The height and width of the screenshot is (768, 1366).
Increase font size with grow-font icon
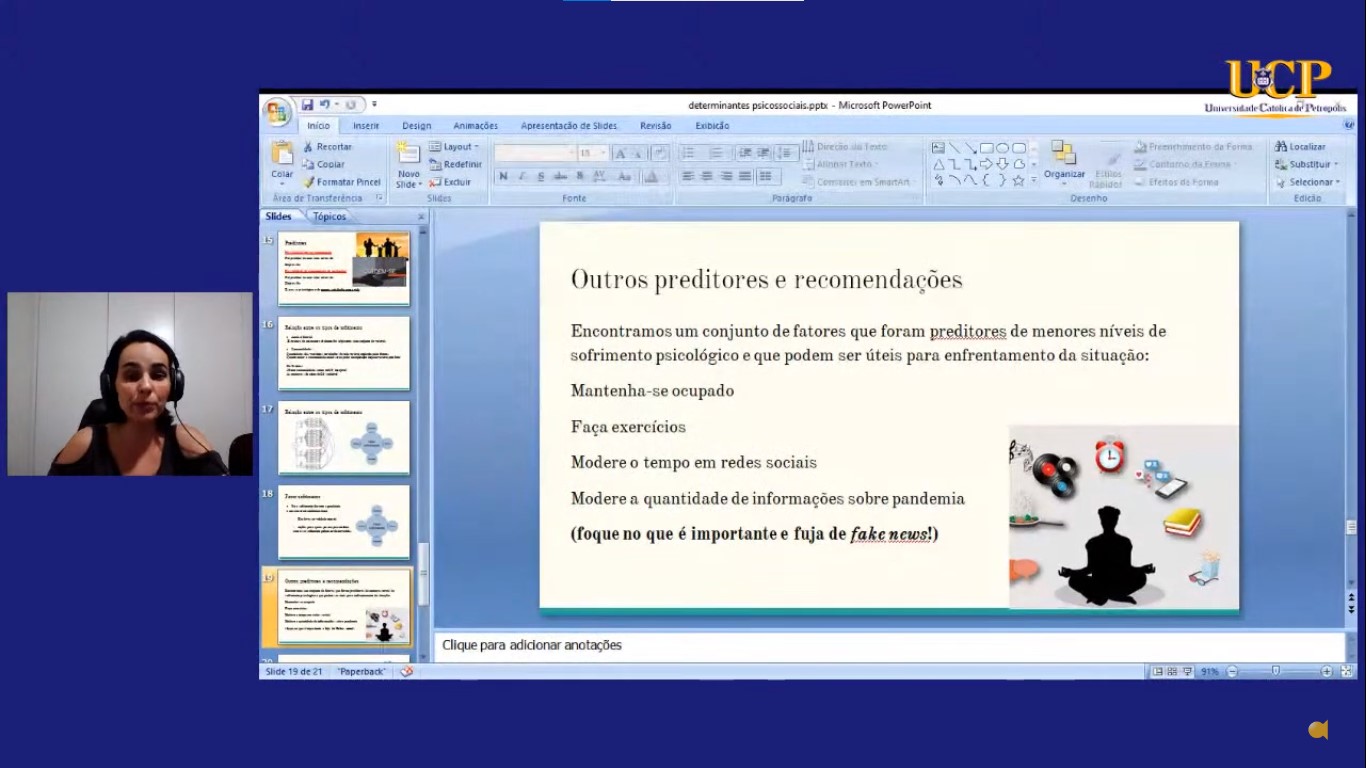click(x=620, y=153)
